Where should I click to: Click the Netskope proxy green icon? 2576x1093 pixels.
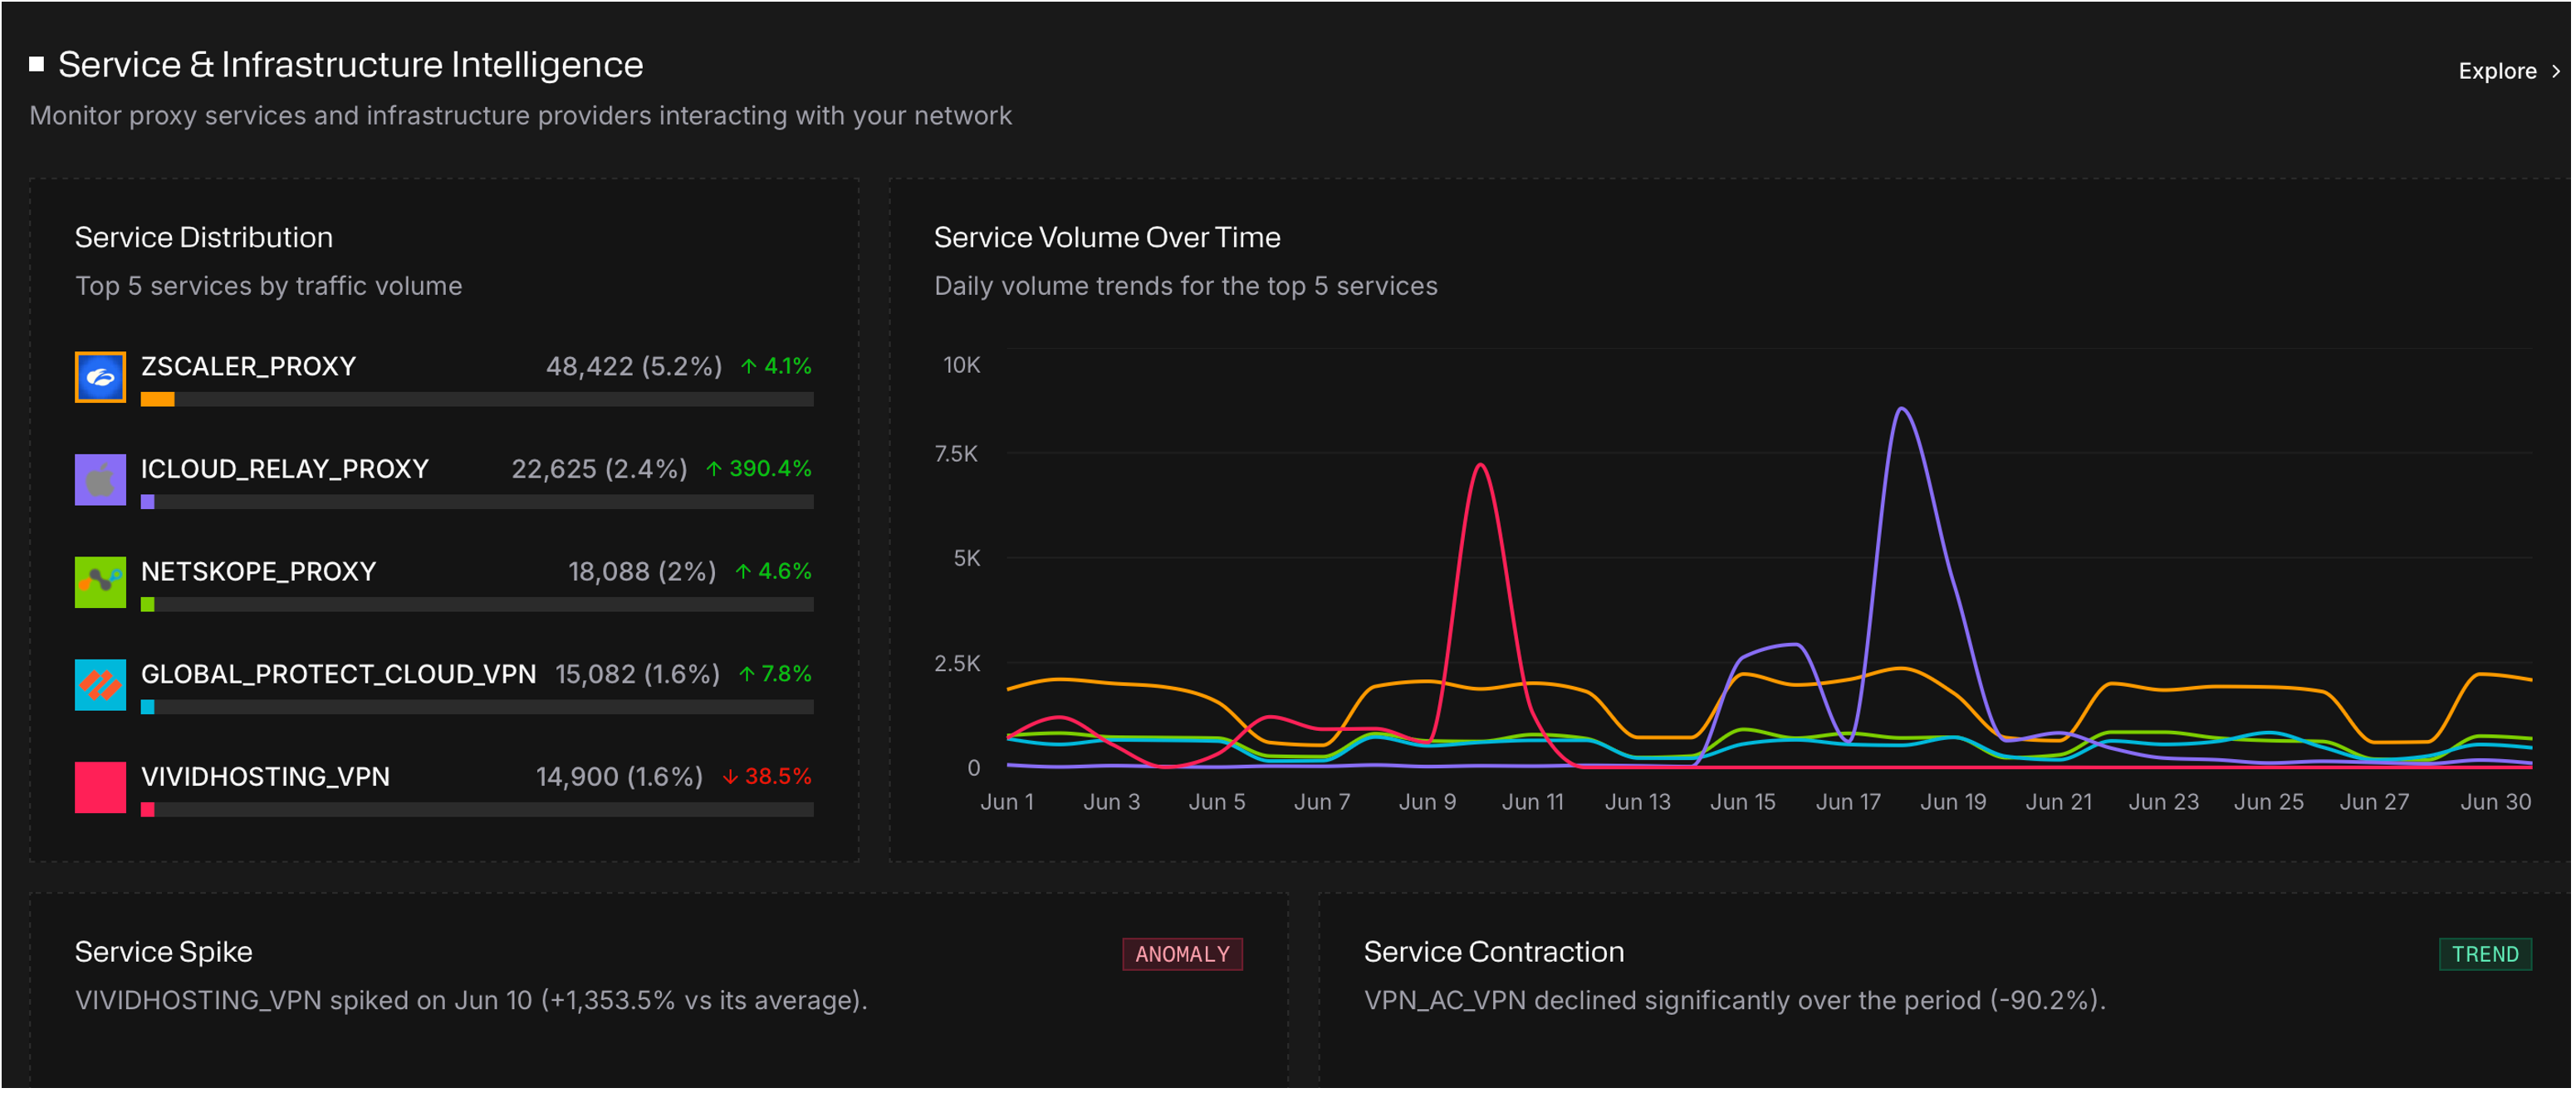click(100, 582)
